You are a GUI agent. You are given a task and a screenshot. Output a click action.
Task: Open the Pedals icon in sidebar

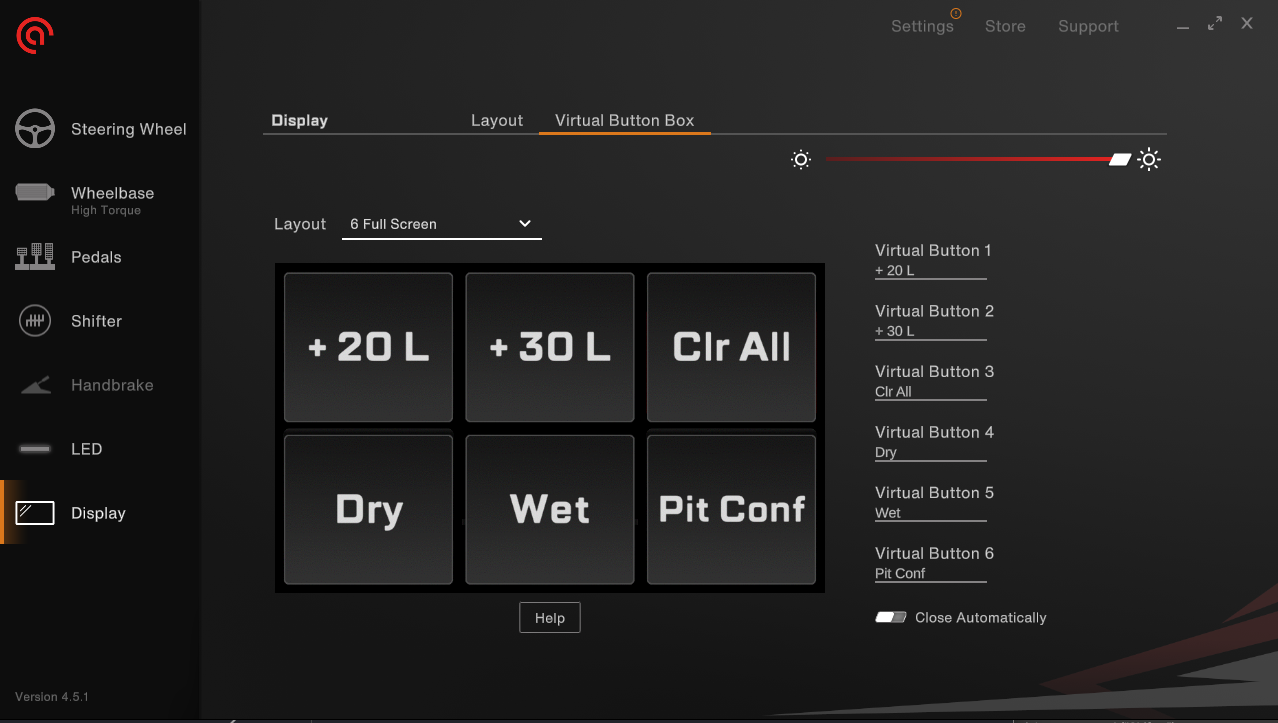tap(35, 257)
